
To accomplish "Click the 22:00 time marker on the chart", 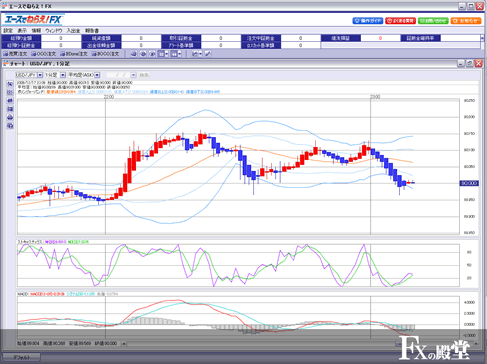I will point(109,97).
